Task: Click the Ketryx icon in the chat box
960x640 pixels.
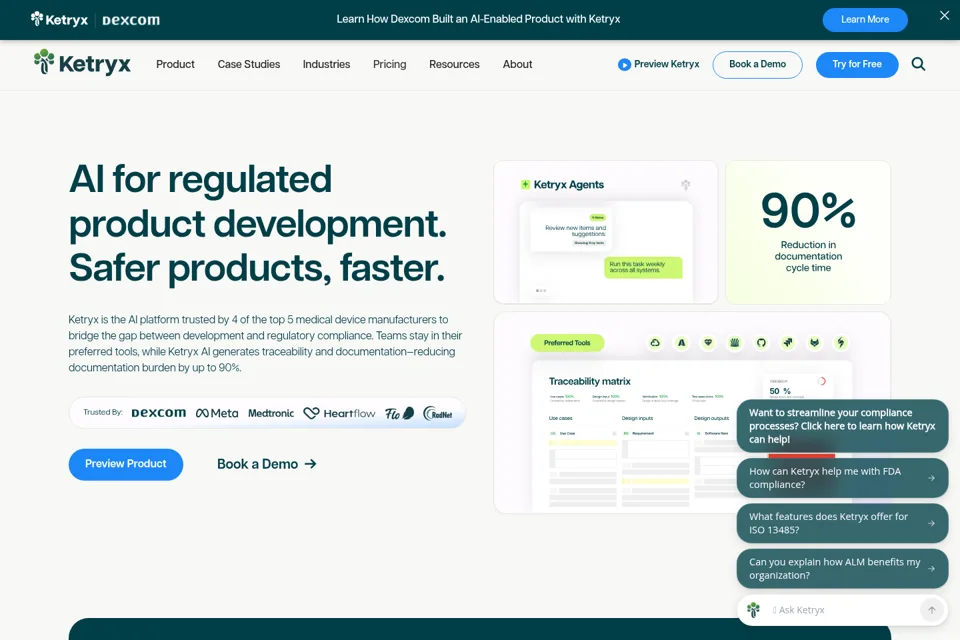Action: click(754, 610)
